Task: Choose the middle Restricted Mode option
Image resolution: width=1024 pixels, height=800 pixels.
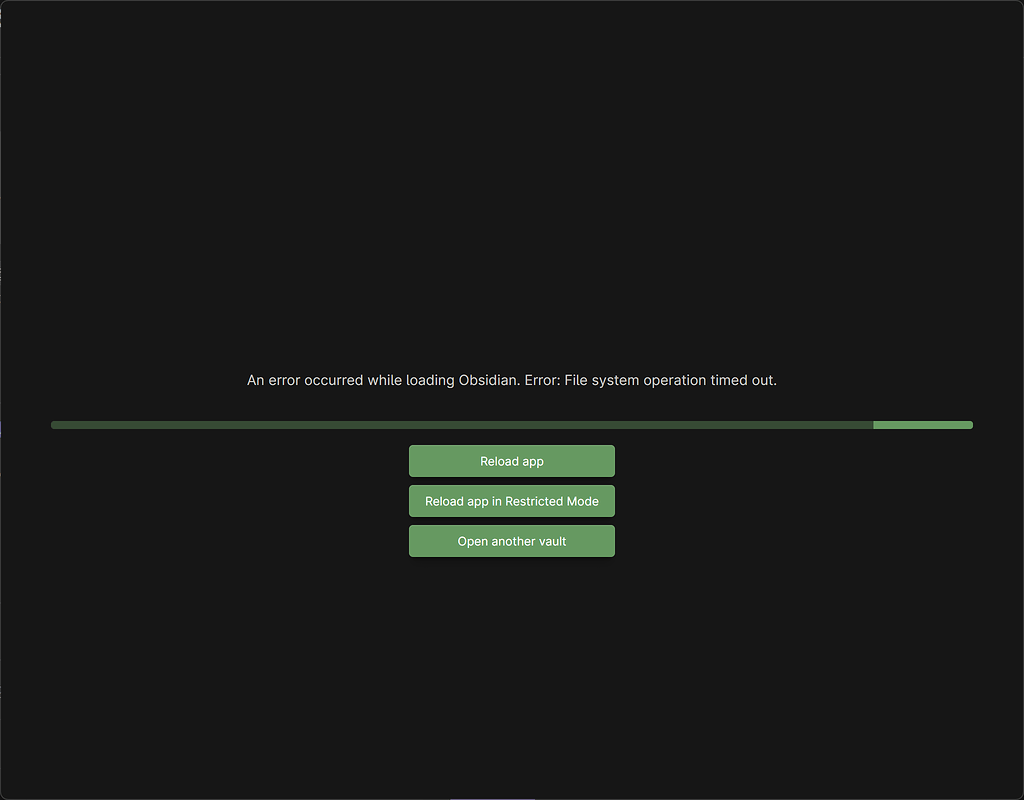Action: pos(511,501)
